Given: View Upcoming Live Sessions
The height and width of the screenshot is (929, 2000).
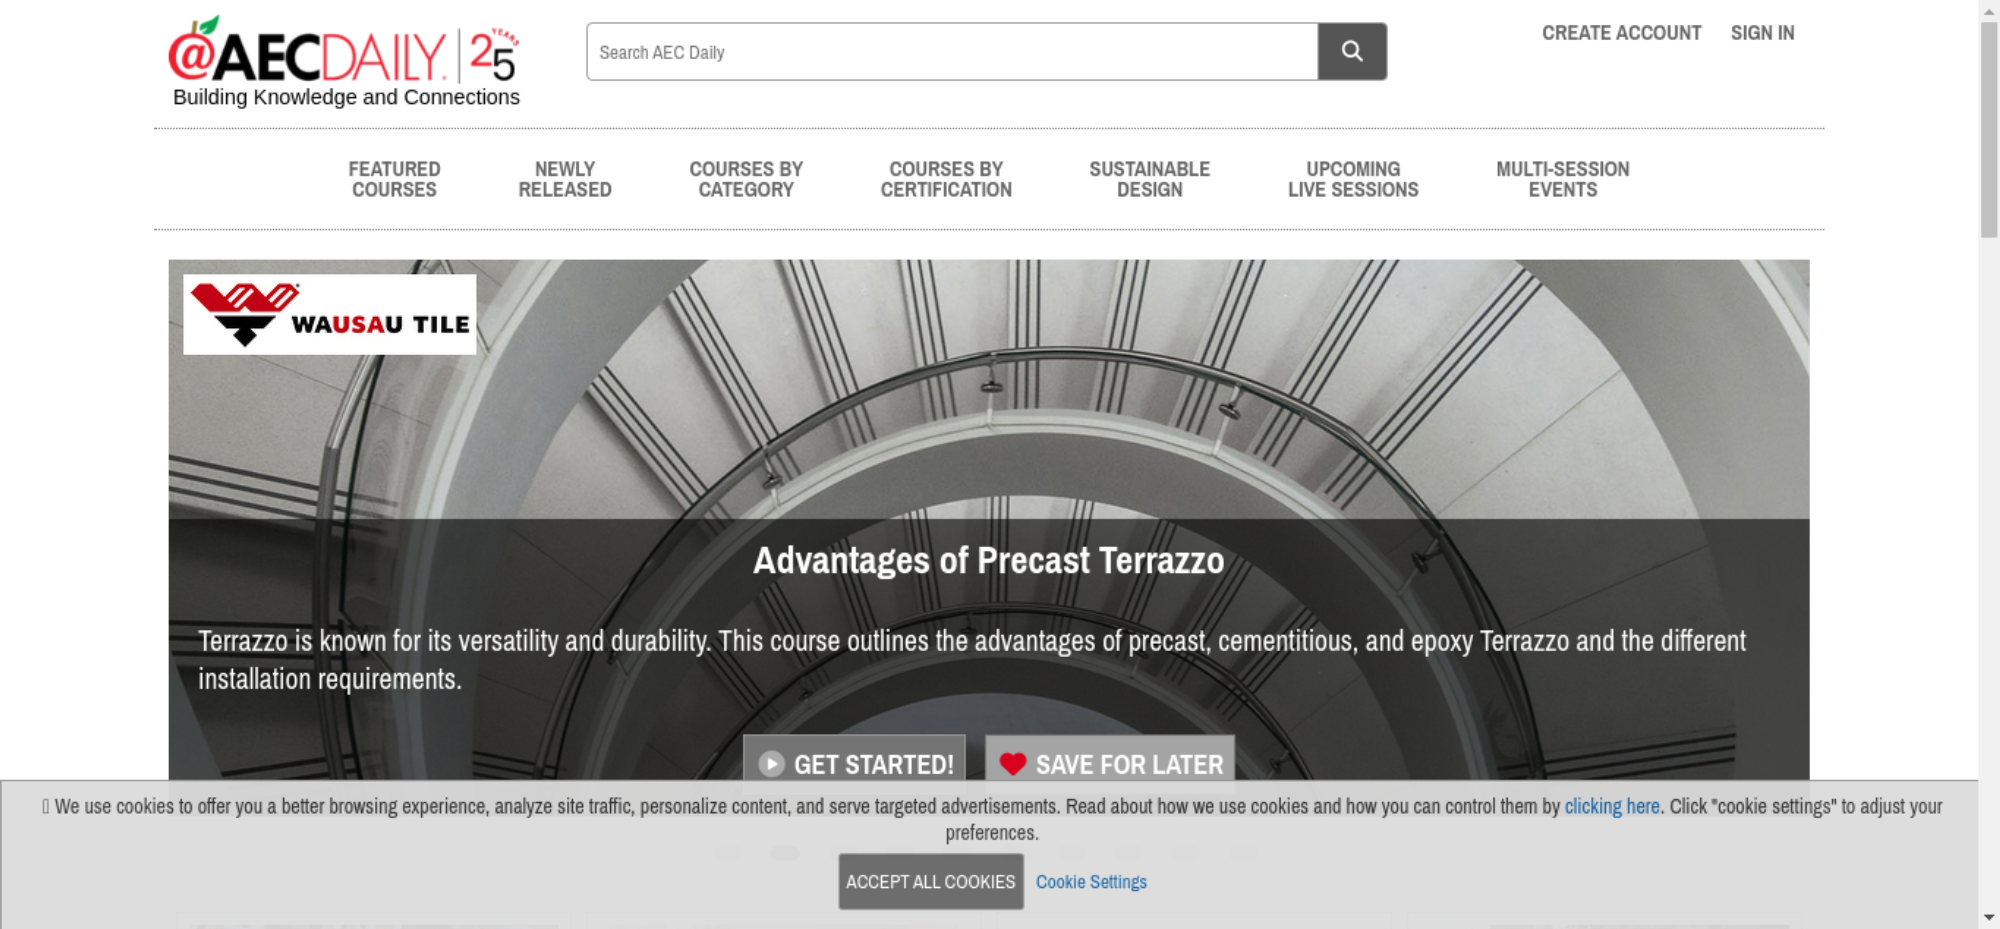Looking at the screenshot, I should point(1353,180).
